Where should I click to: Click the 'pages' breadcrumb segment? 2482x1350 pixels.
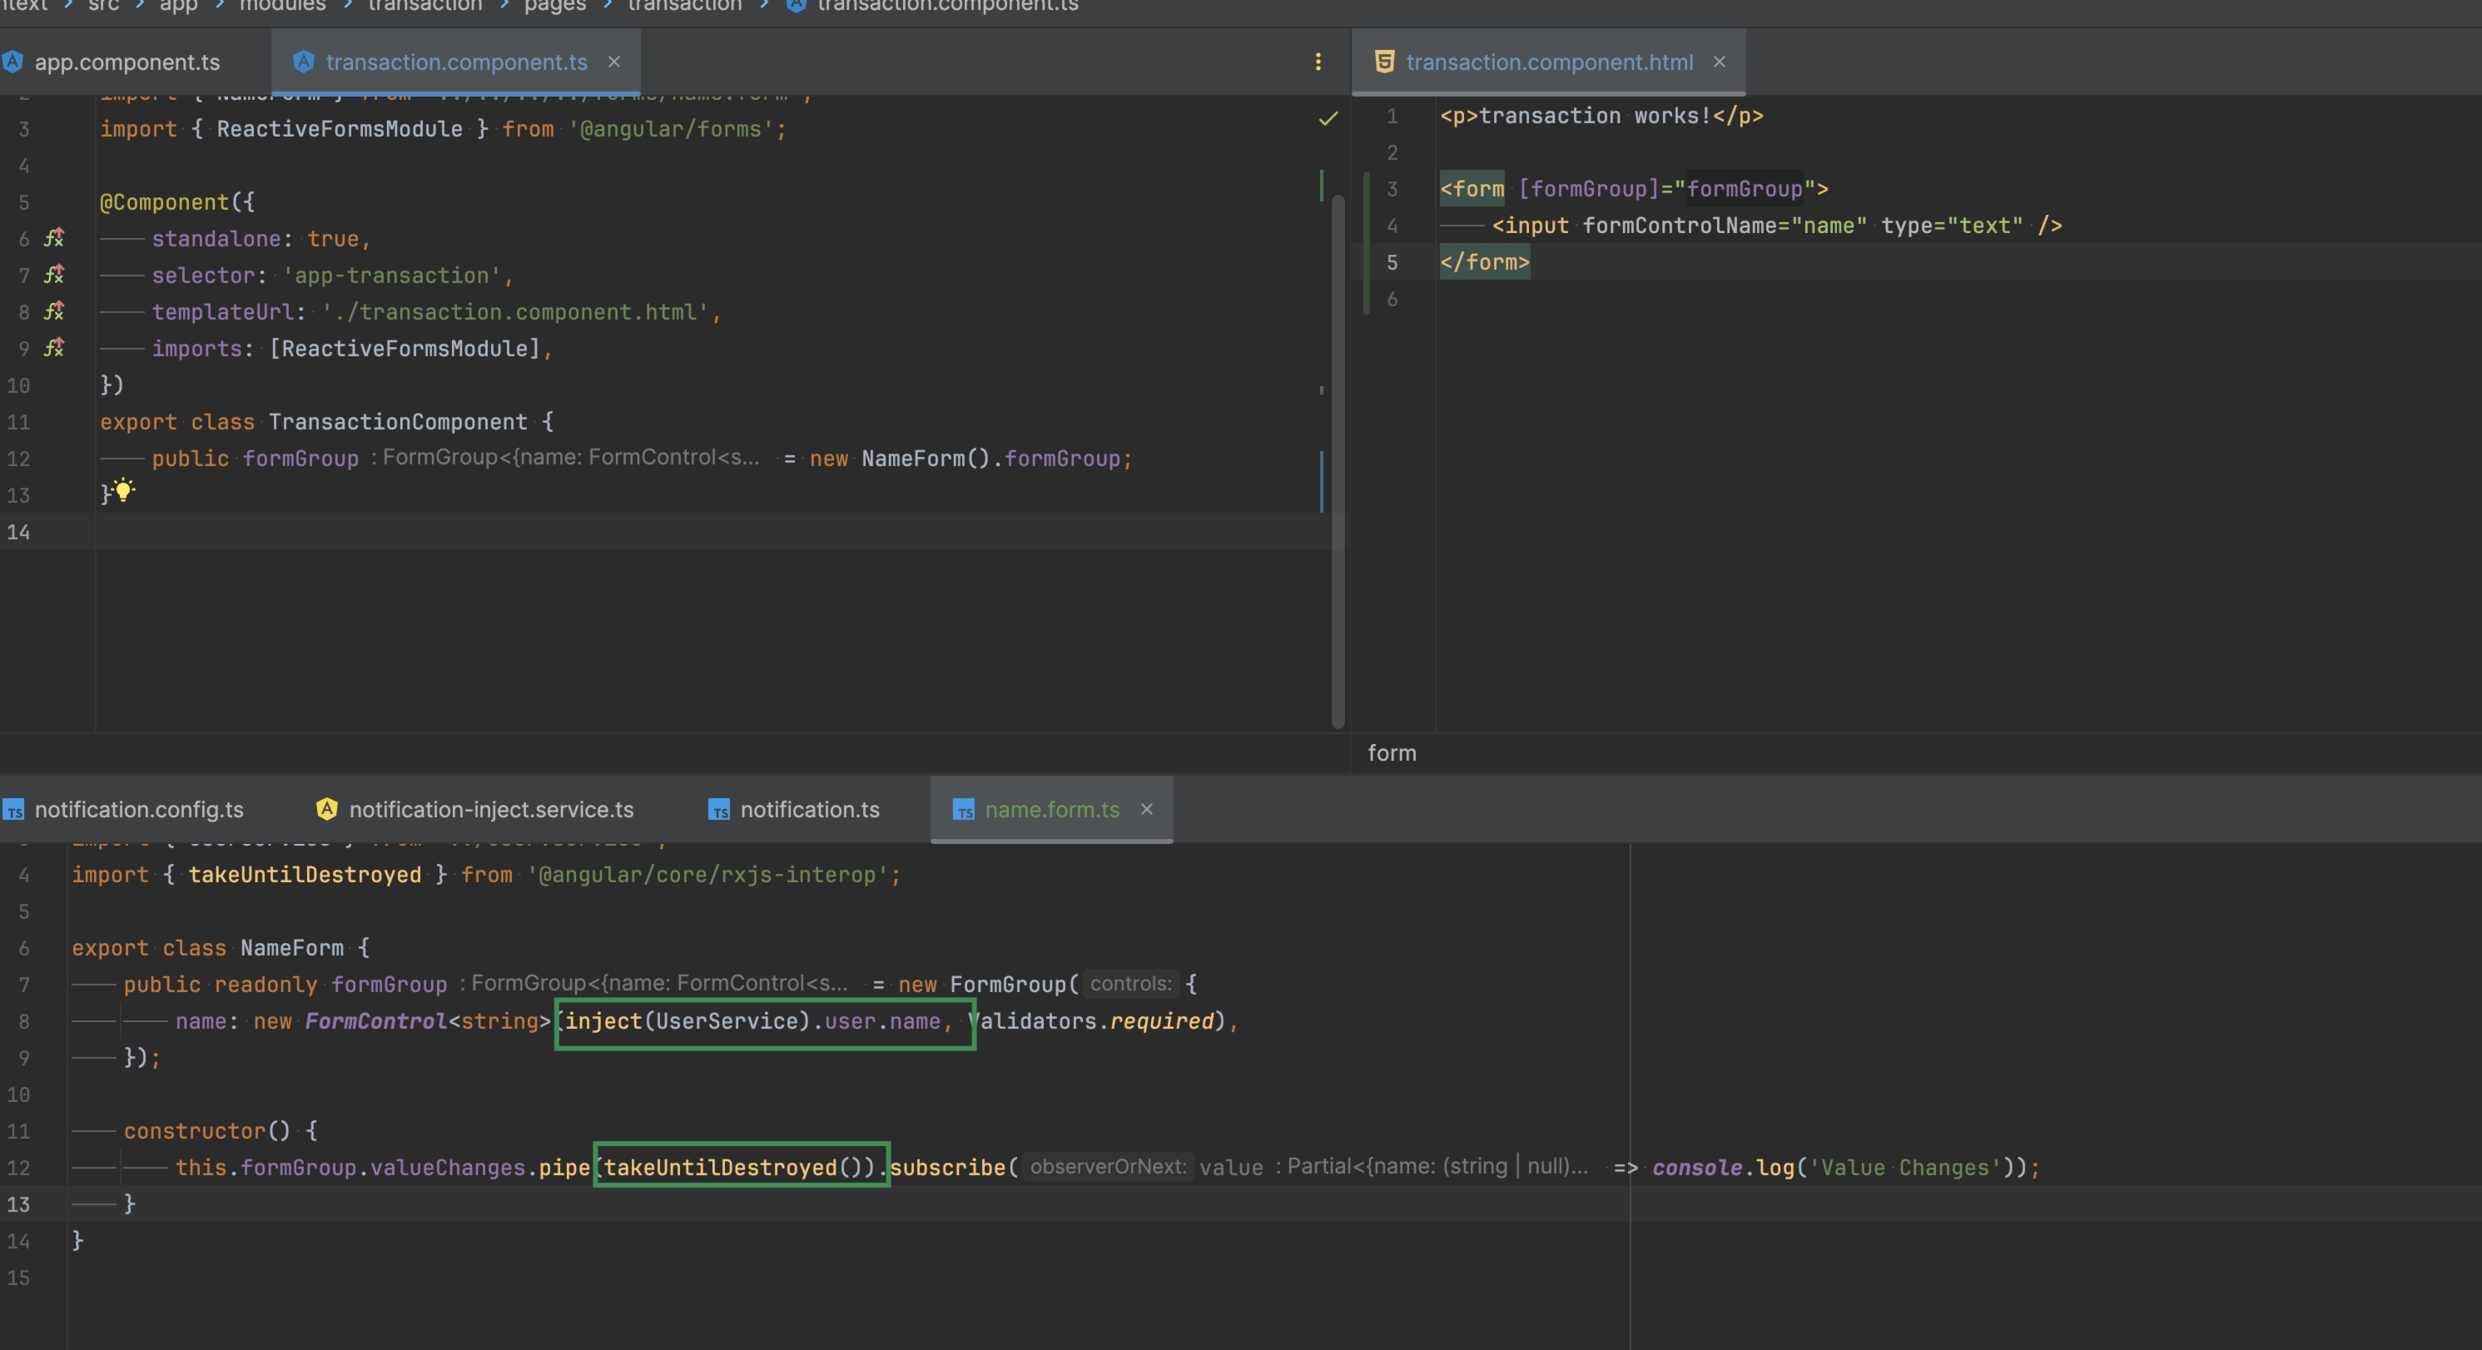pyautogui.click(x=554, y=6)
